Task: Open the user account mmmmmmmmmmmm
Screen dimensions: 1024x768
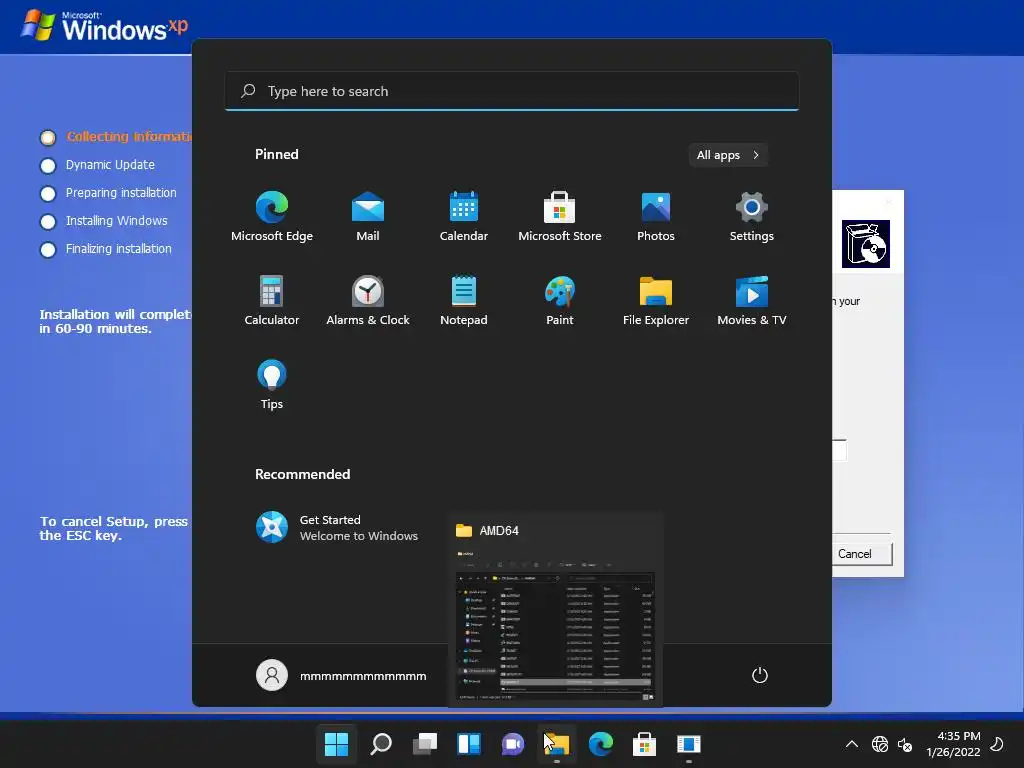Action: click(x=342, y=675)
